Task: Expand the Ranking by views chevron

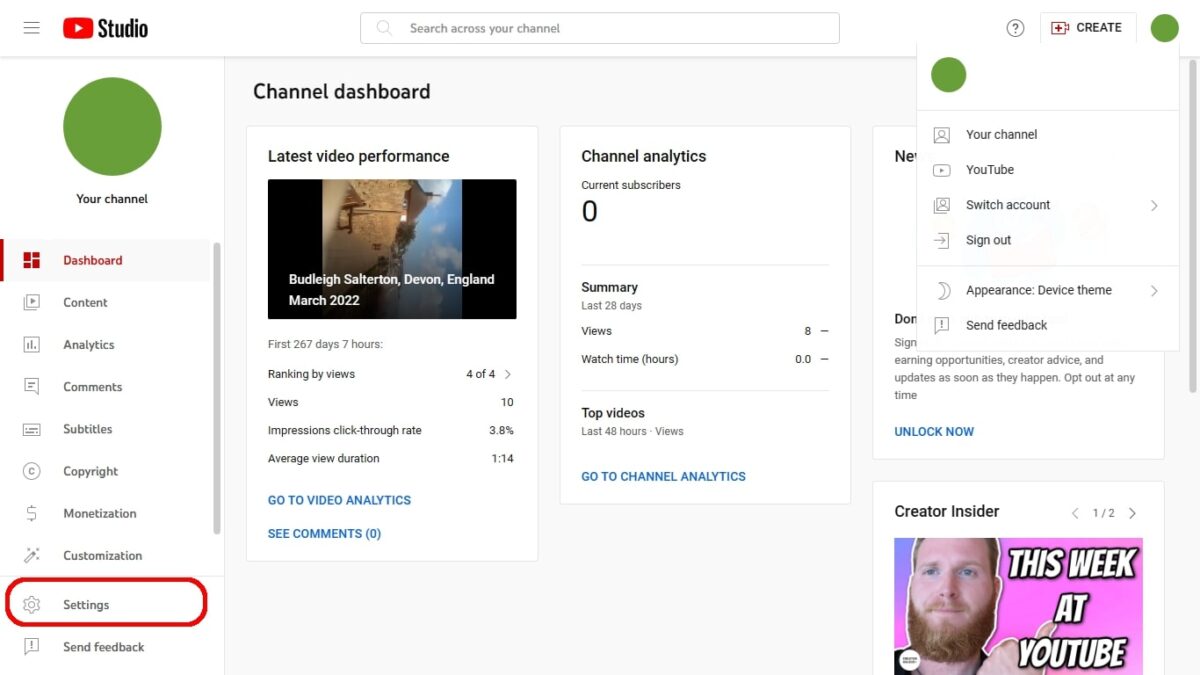Action: (508, 374)
